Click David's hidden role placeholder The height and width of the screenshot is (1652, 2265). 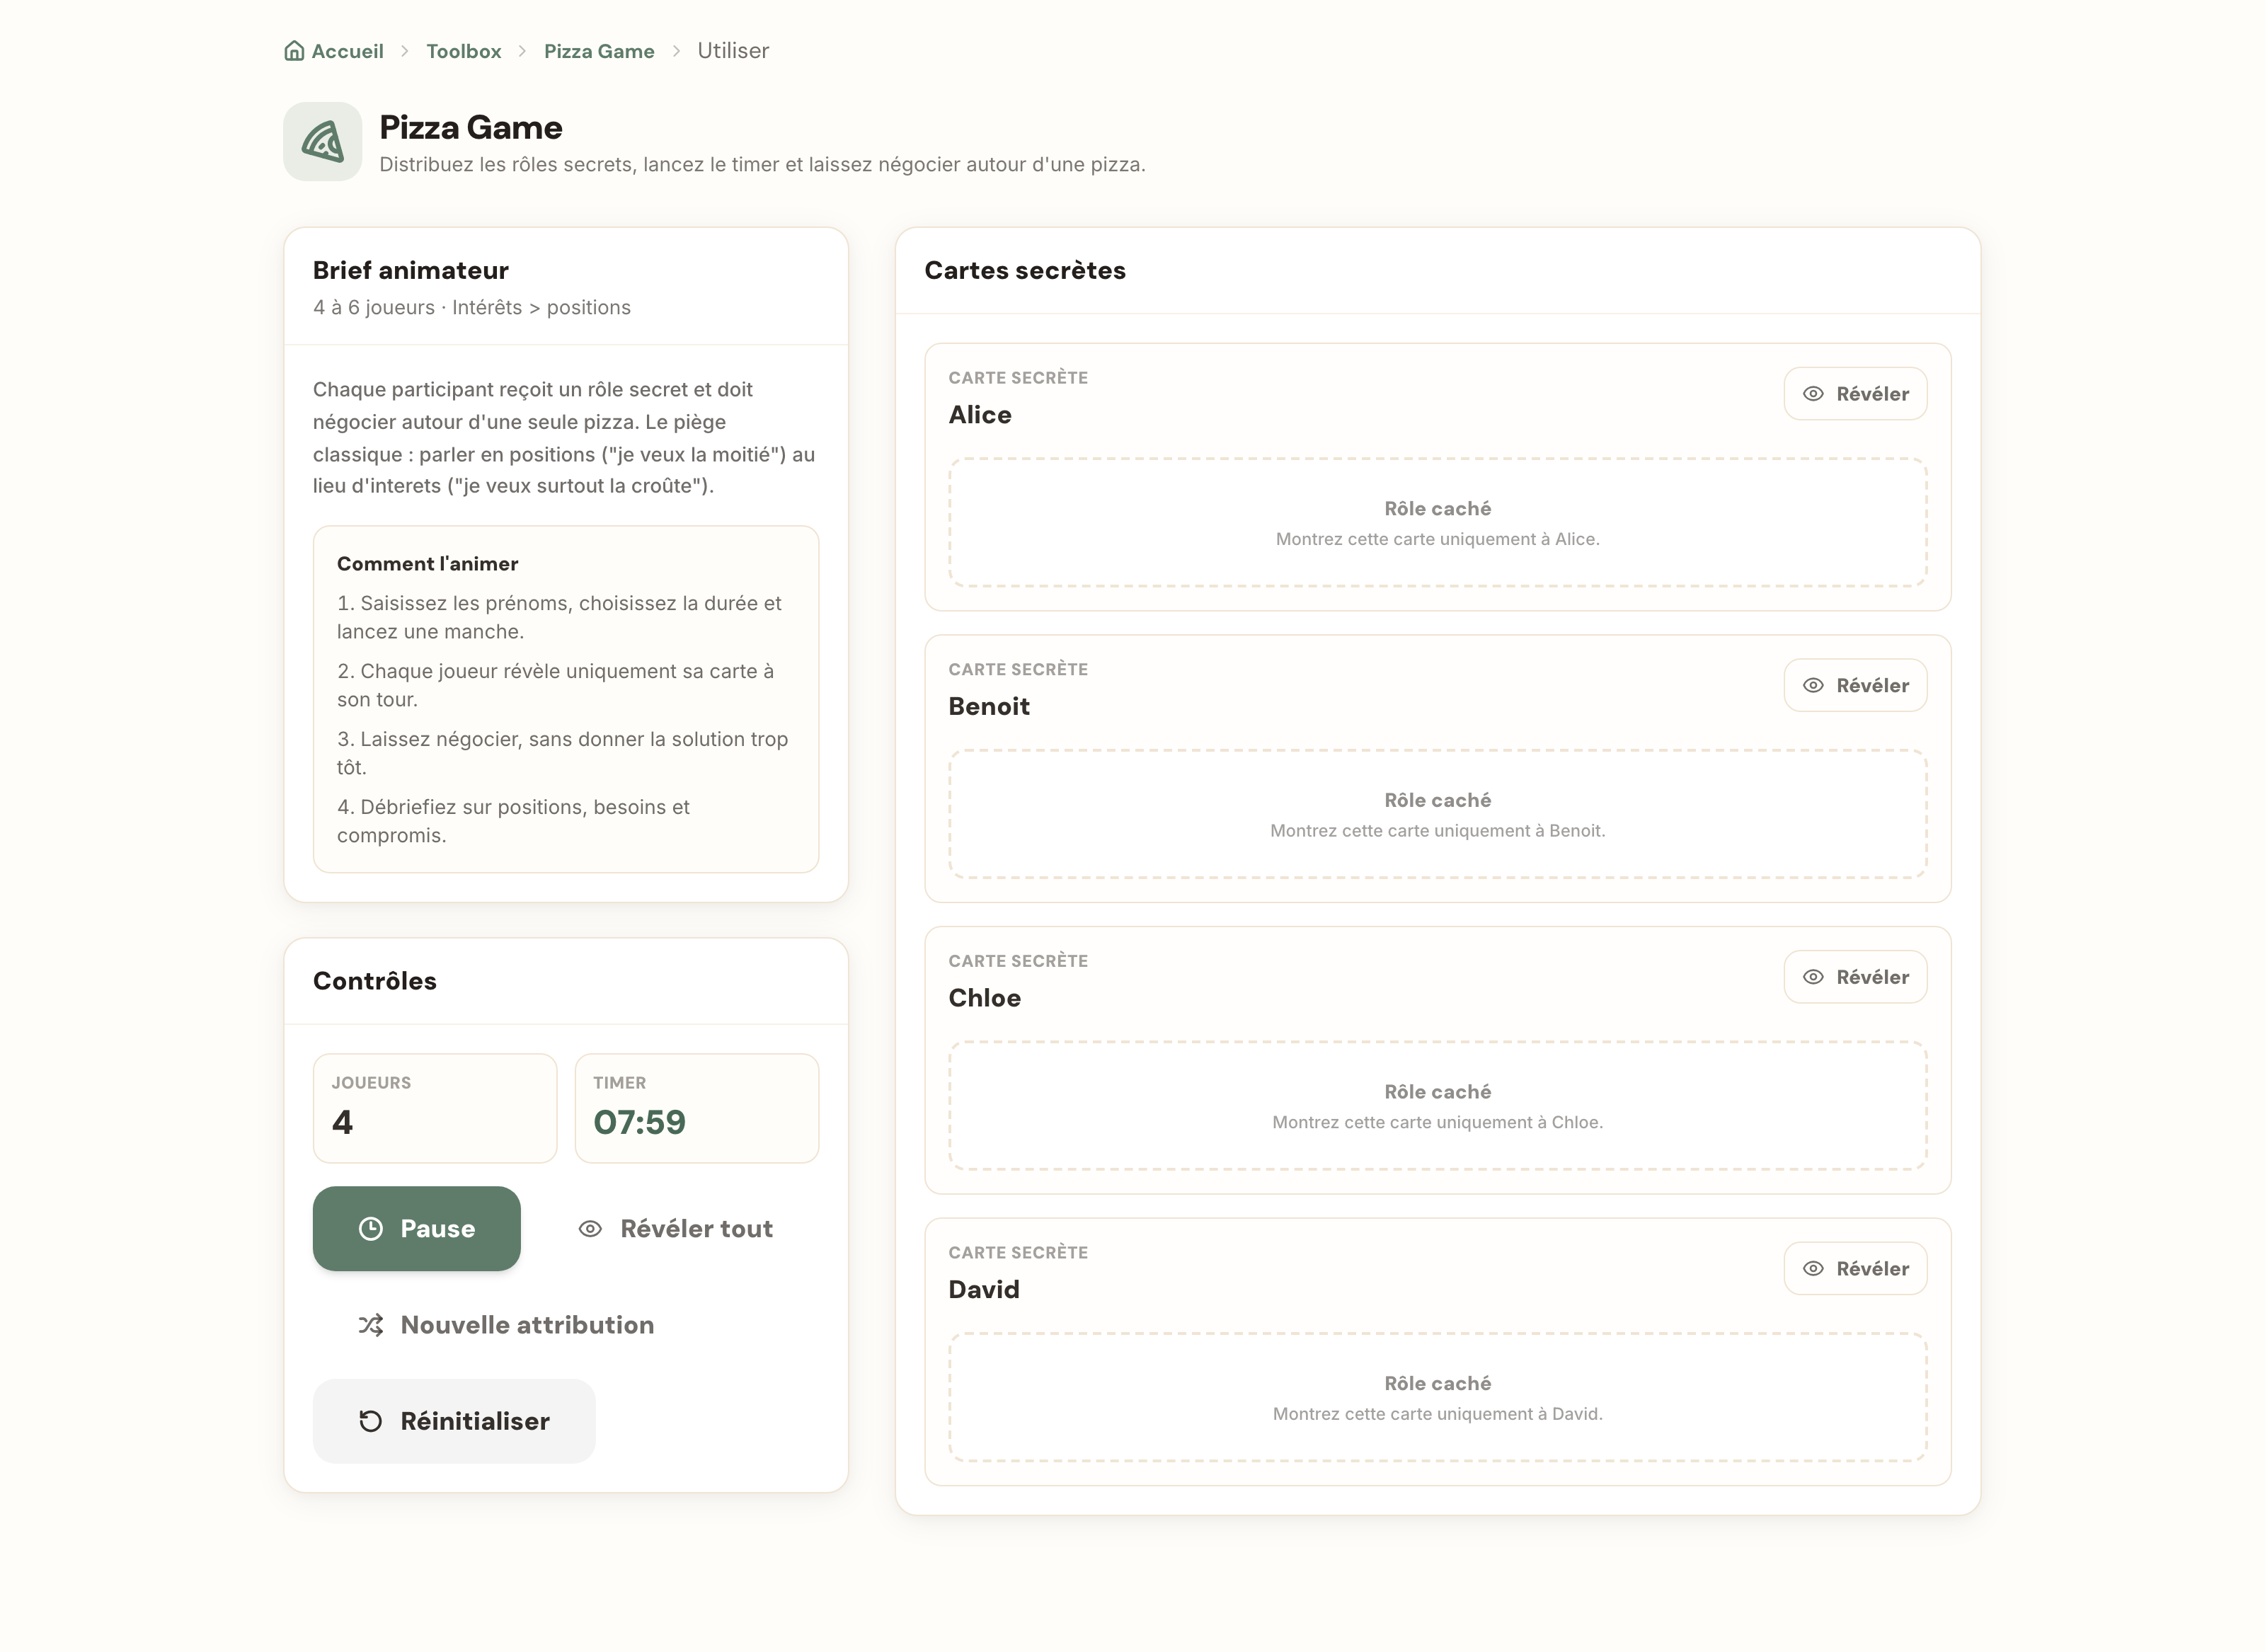(x=1437, y=1397)
